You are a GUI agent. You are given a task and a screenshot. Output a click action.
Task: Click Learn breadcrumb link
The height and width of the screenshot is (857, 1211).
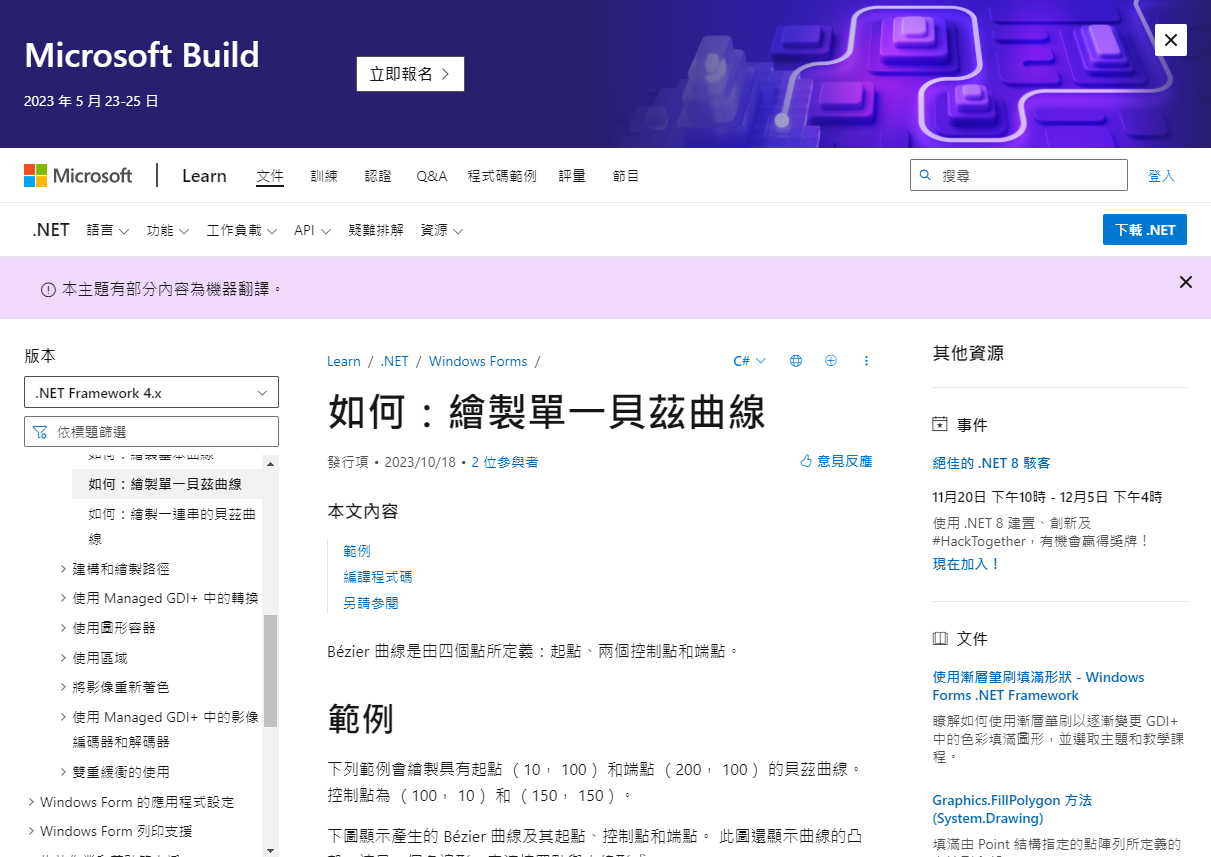pos(344,361)
